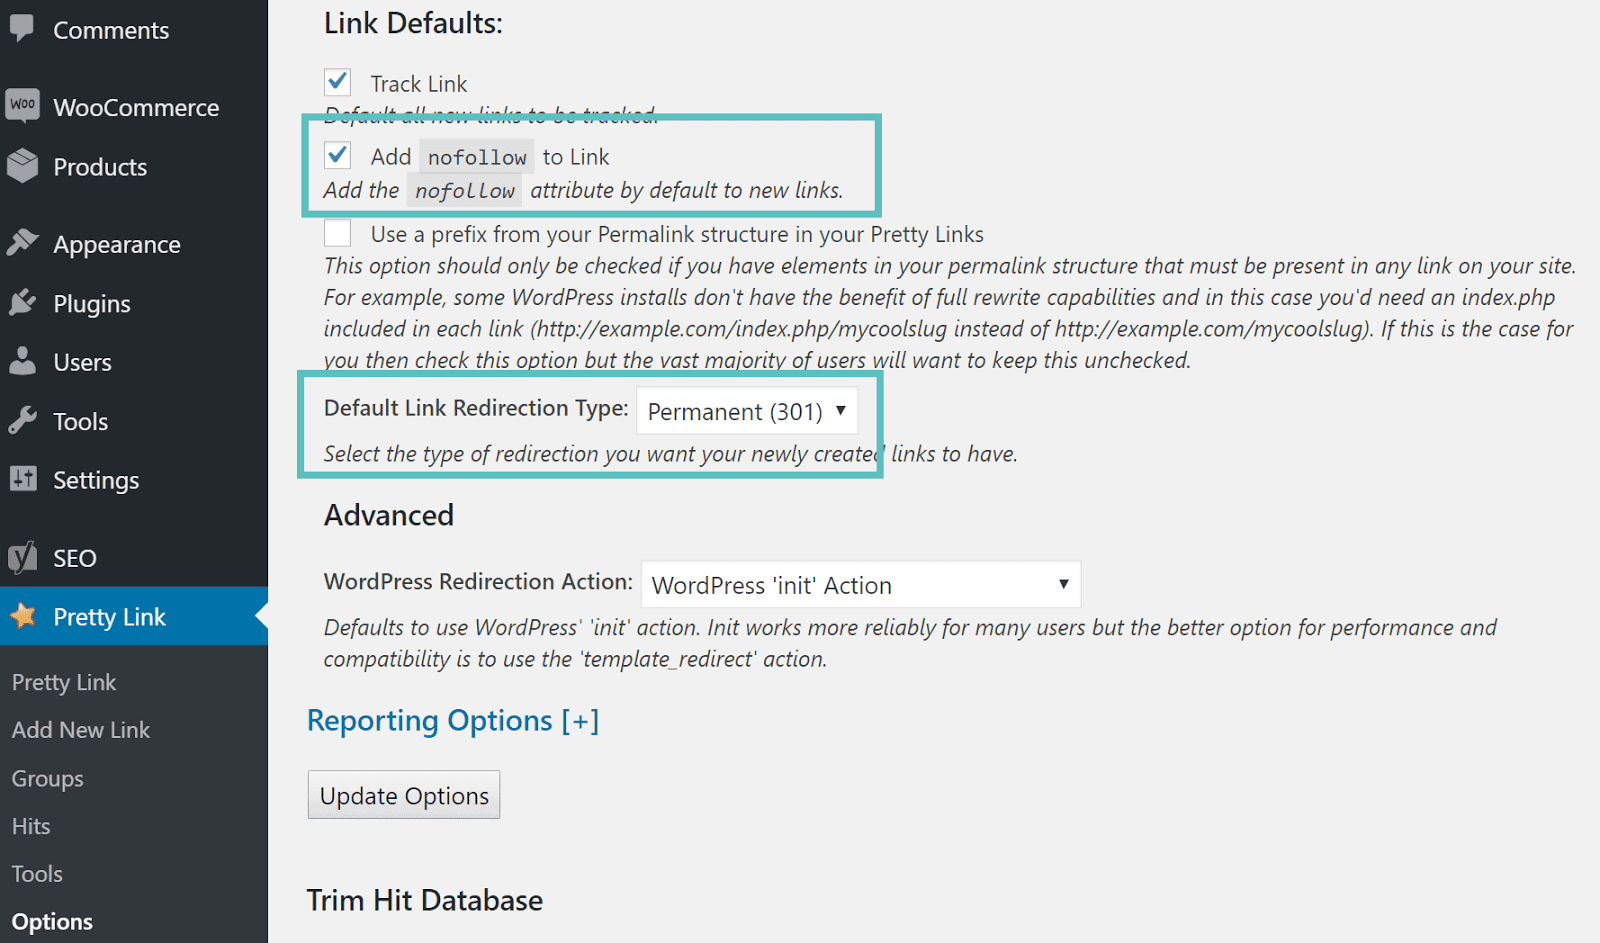Toggle the Add nofollow to Link checkbox
1600x943 pixels.
point(338,155)
